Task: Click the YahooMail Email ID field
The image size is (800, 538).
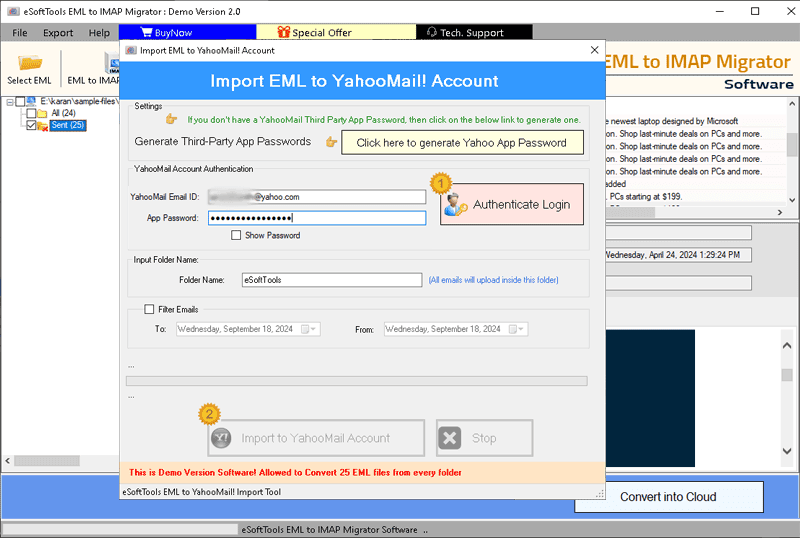Action: tap(317, 197)
